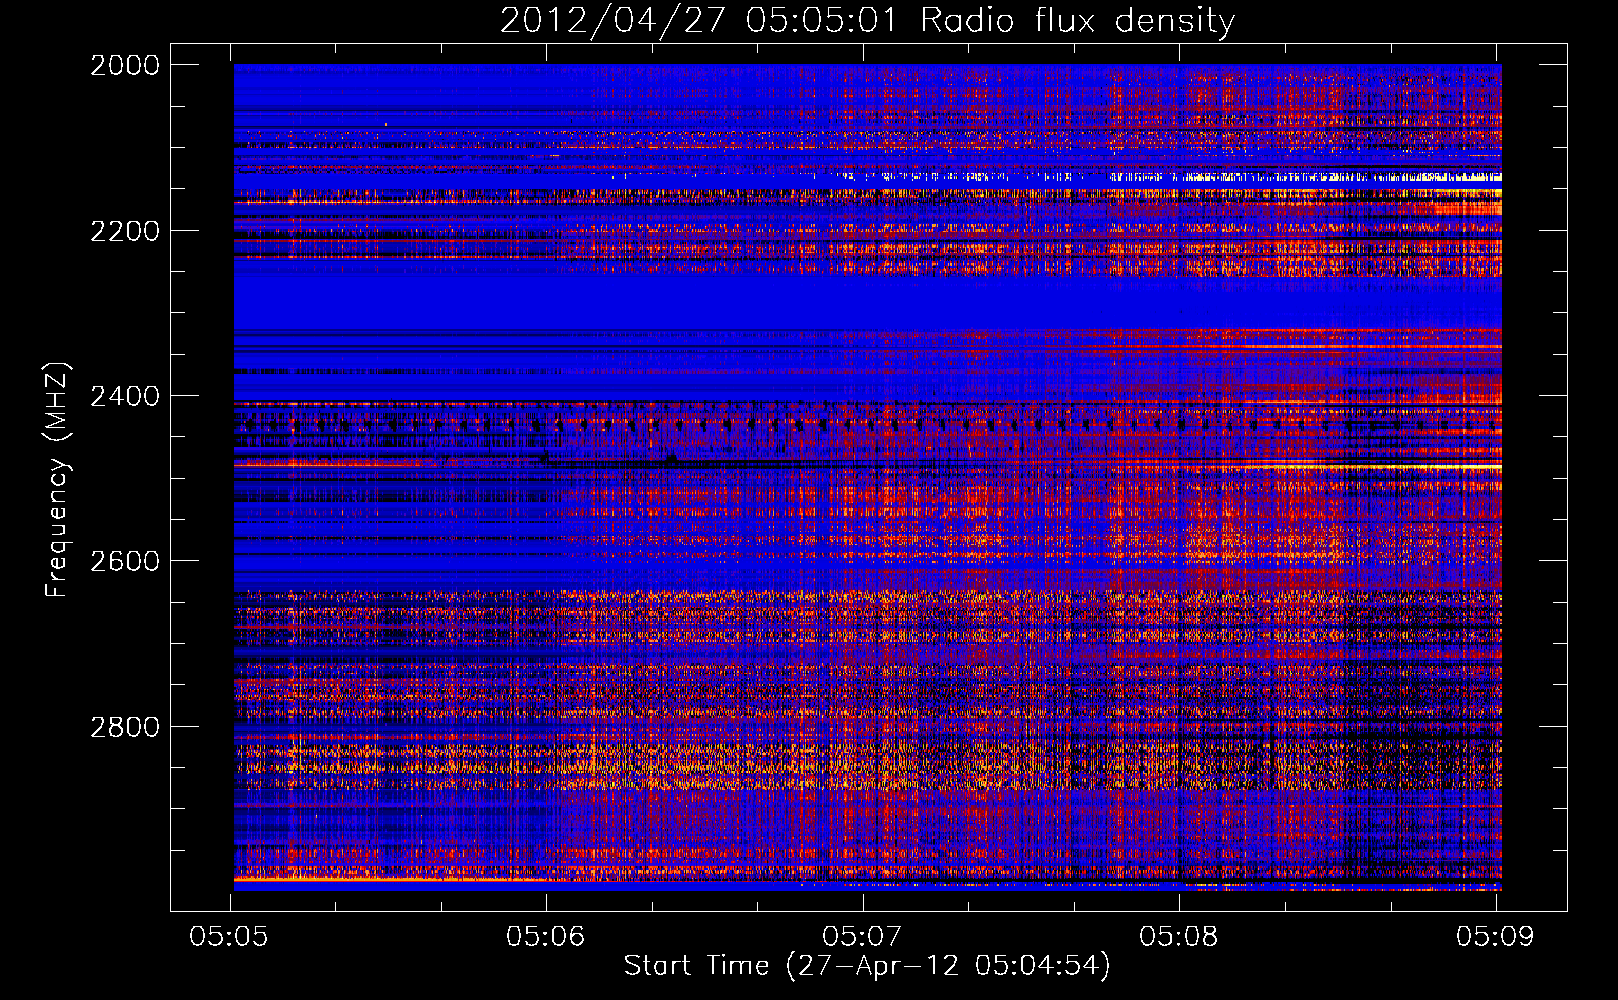The width and height of the screenshot is (1618, 1000).
Task: Click the "Start Time (27-Apr-12 05:04:54)" axis title
Action: pyautogui.click(x=867, y=966)
